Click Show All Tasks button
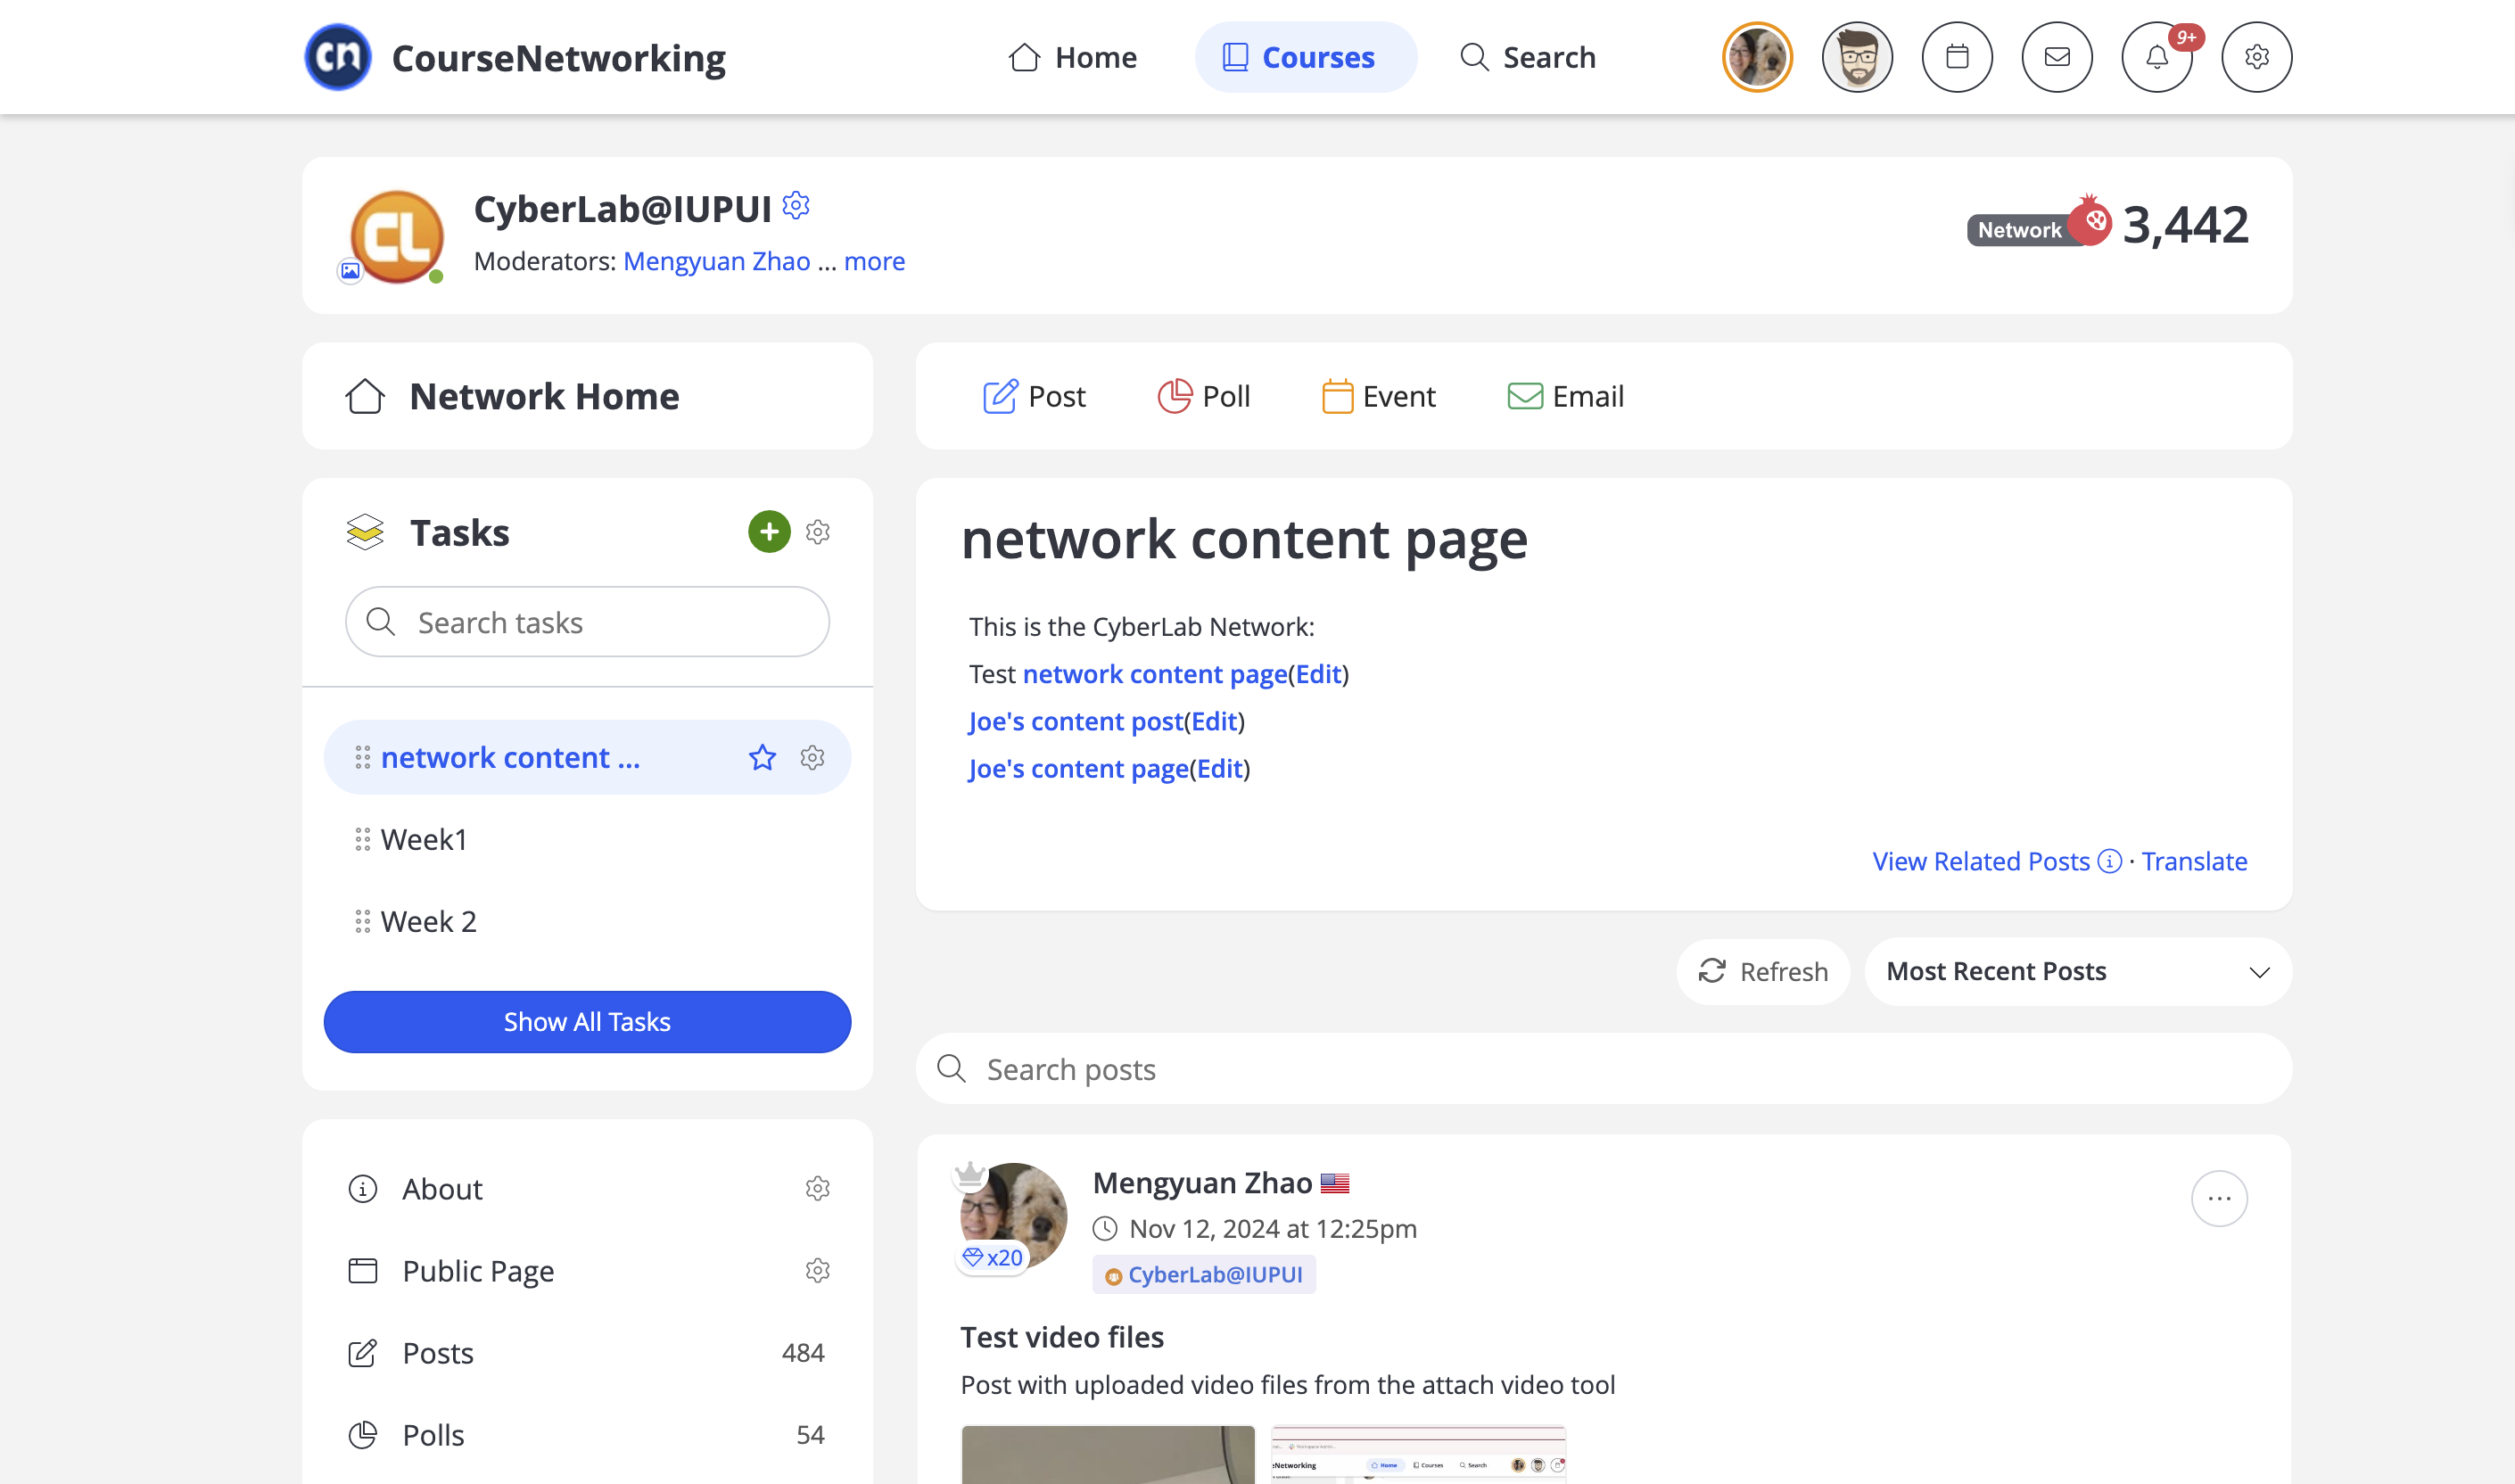This screenshot has width=2515, height=1484. (587, 1022)
